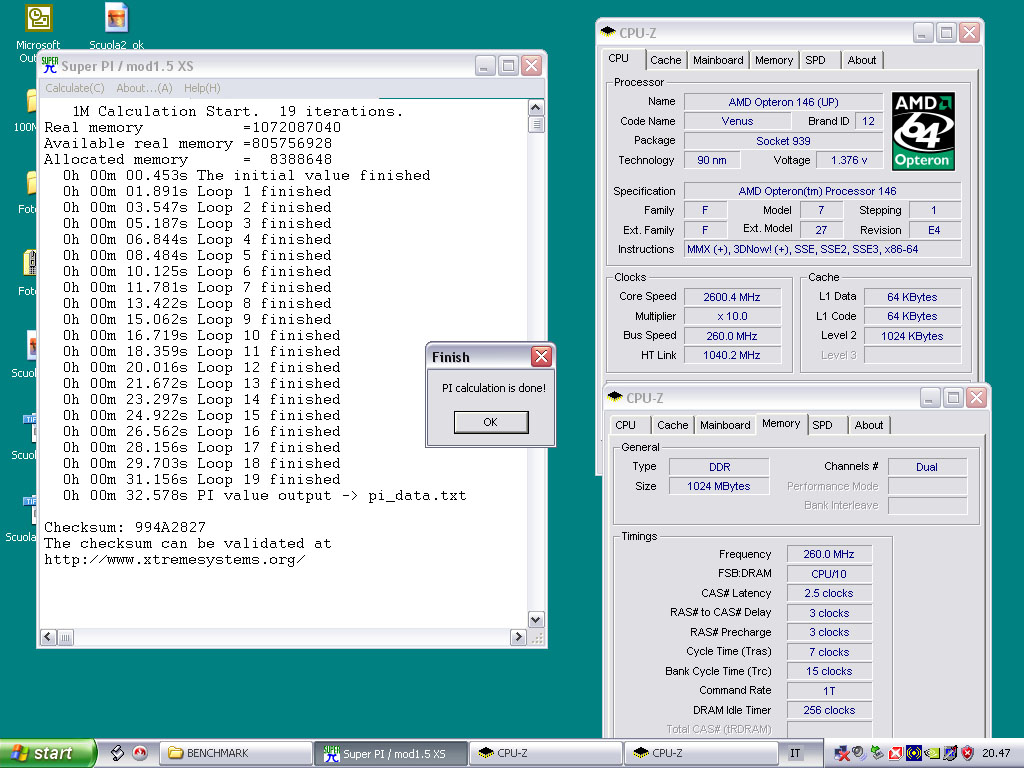Click the down arrow of Super PI's vertical scrollbar
This screenshot has width=1024, height=768.
point(536,620)
